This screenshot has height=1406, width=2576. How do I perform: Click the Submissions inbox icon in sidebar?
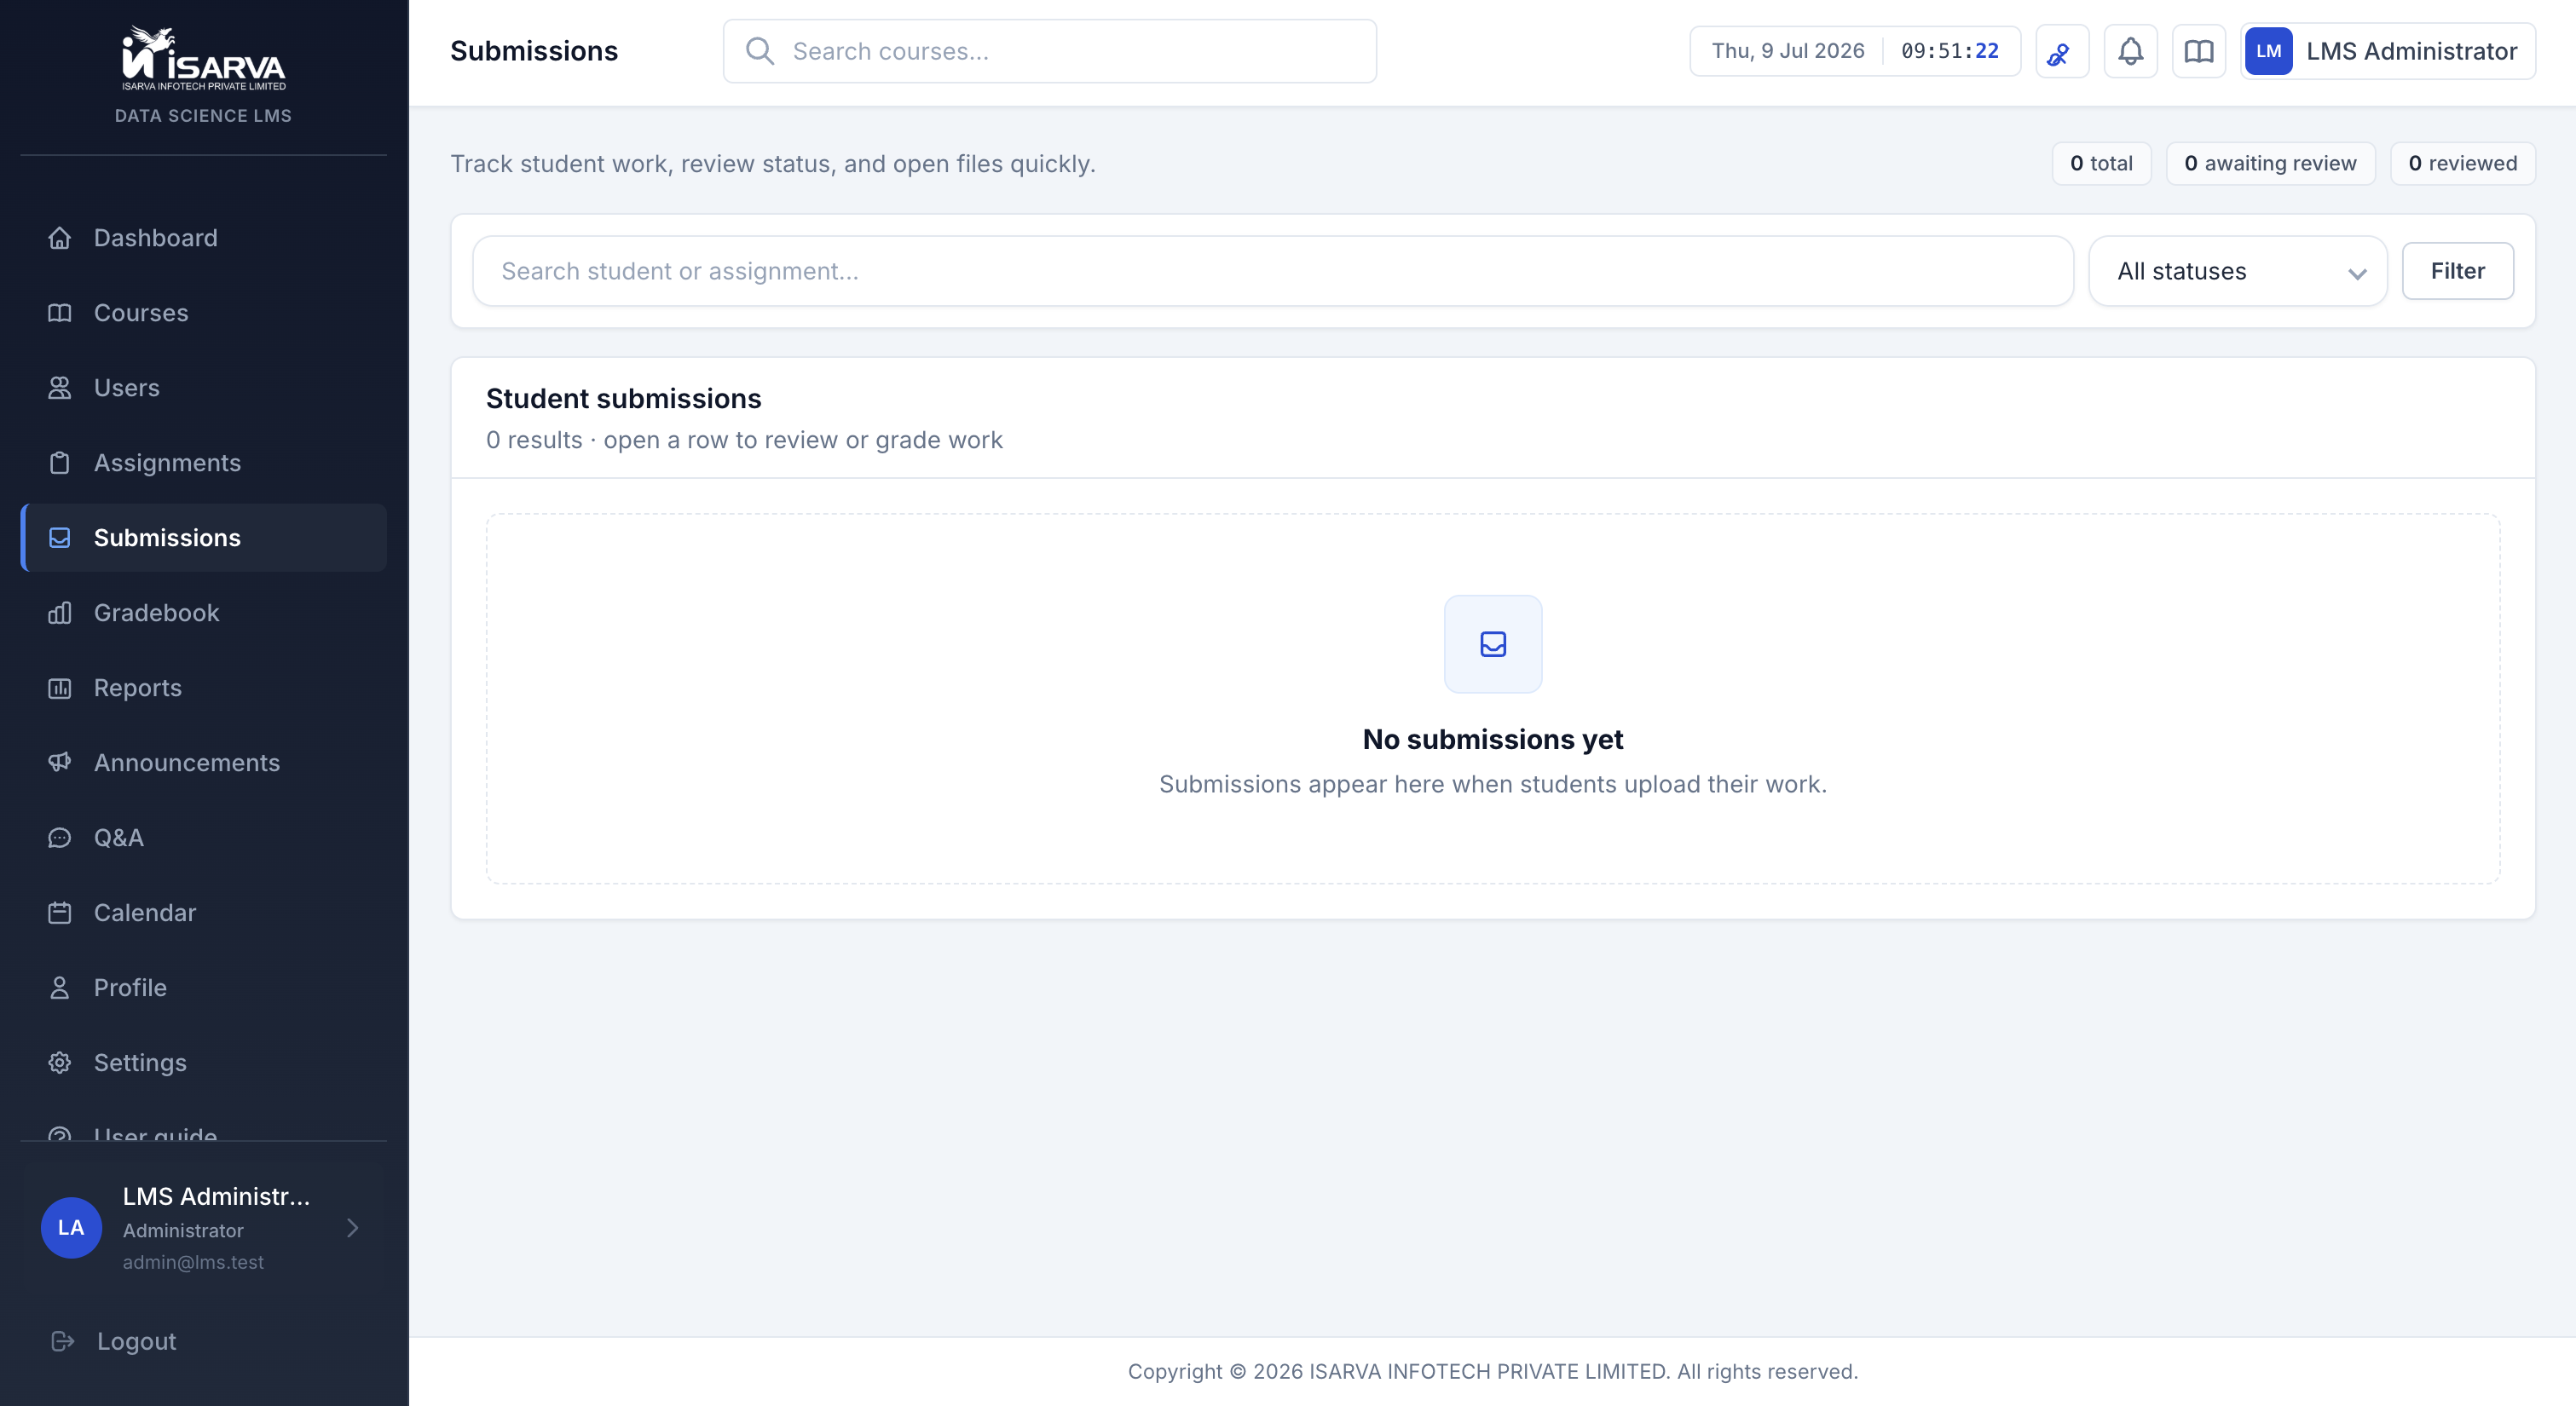tap(60, 538)
